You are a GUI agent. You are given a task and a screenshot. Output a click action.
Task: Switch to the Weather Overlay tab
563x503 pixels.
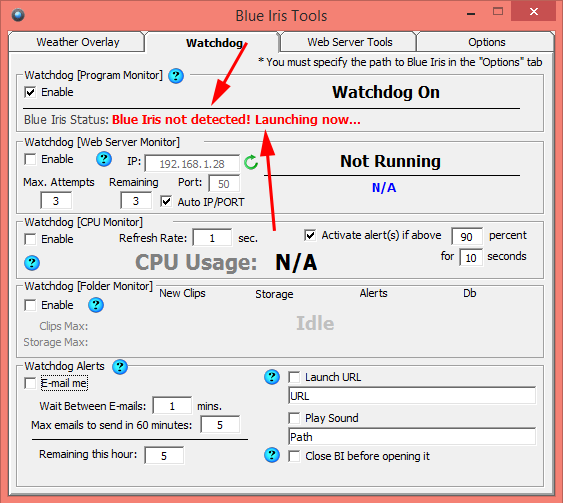[77, 42]
